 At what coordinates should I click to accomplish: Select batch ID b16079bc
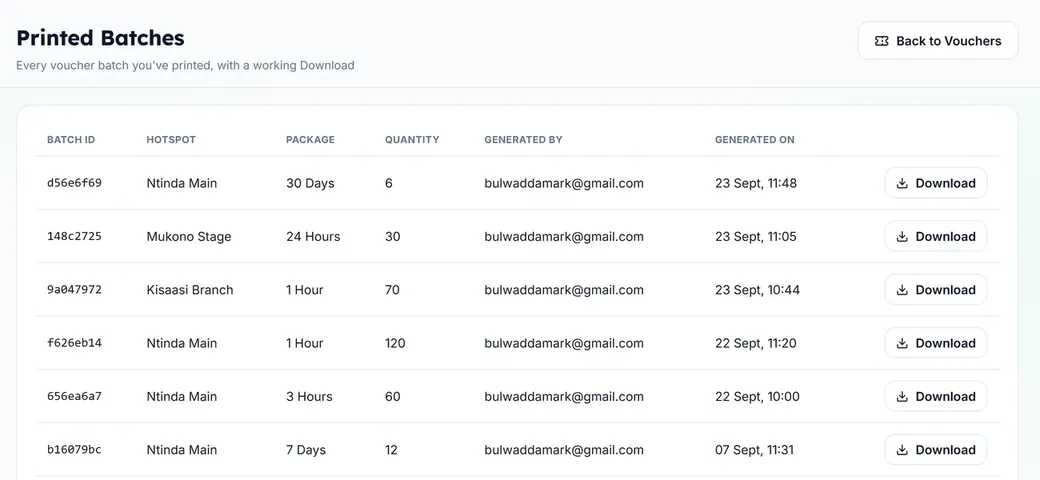point(74,450)
